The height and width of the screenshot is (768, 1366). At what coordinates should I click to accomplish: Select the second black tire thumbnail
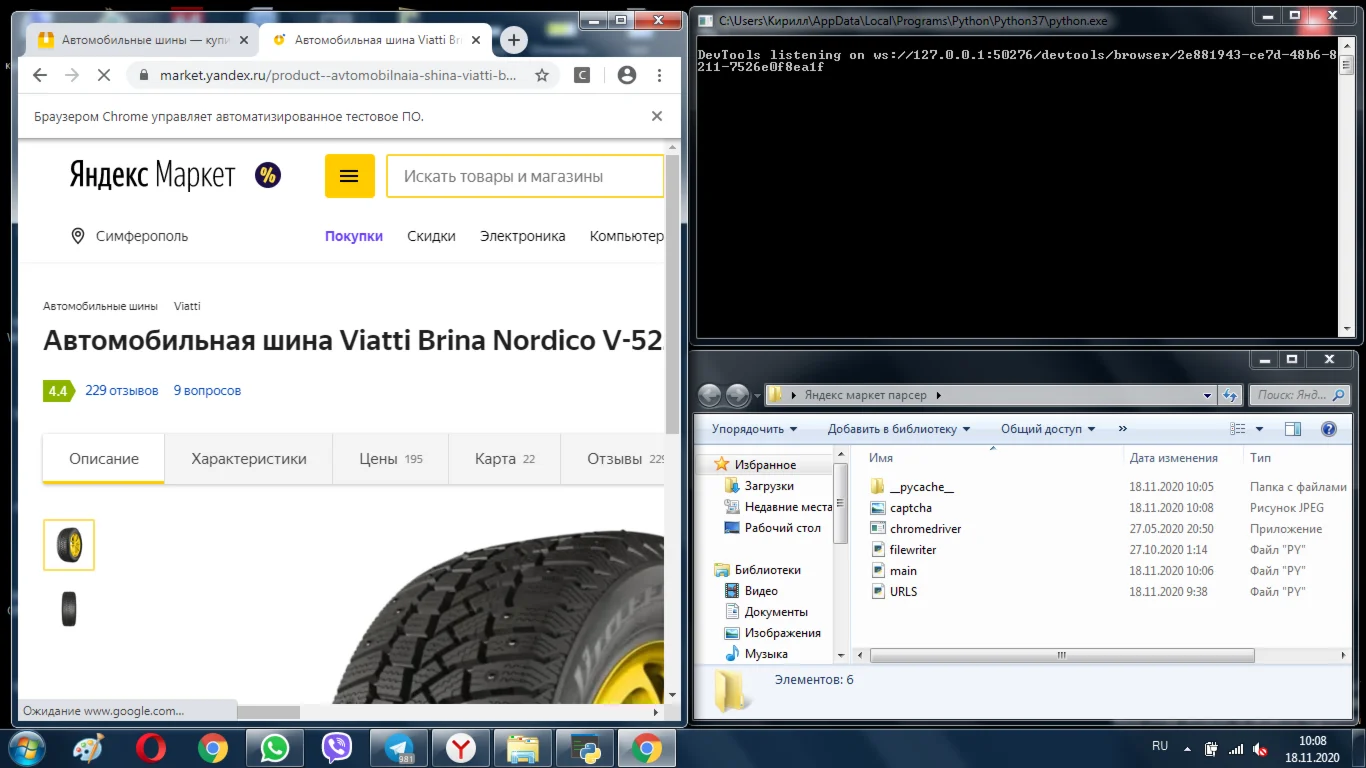pos(69,608)
